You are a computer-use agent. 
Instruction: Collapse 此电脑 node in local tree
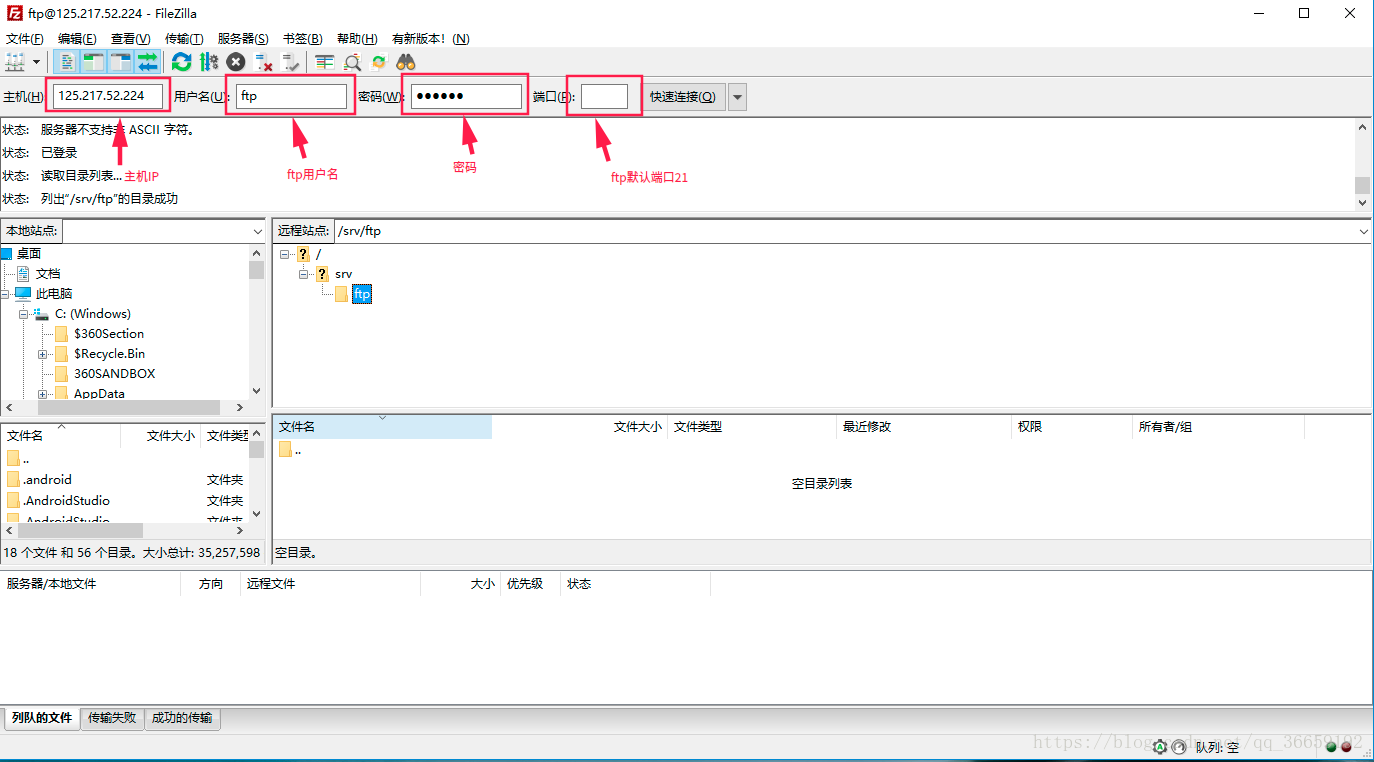tap(5, 294)
